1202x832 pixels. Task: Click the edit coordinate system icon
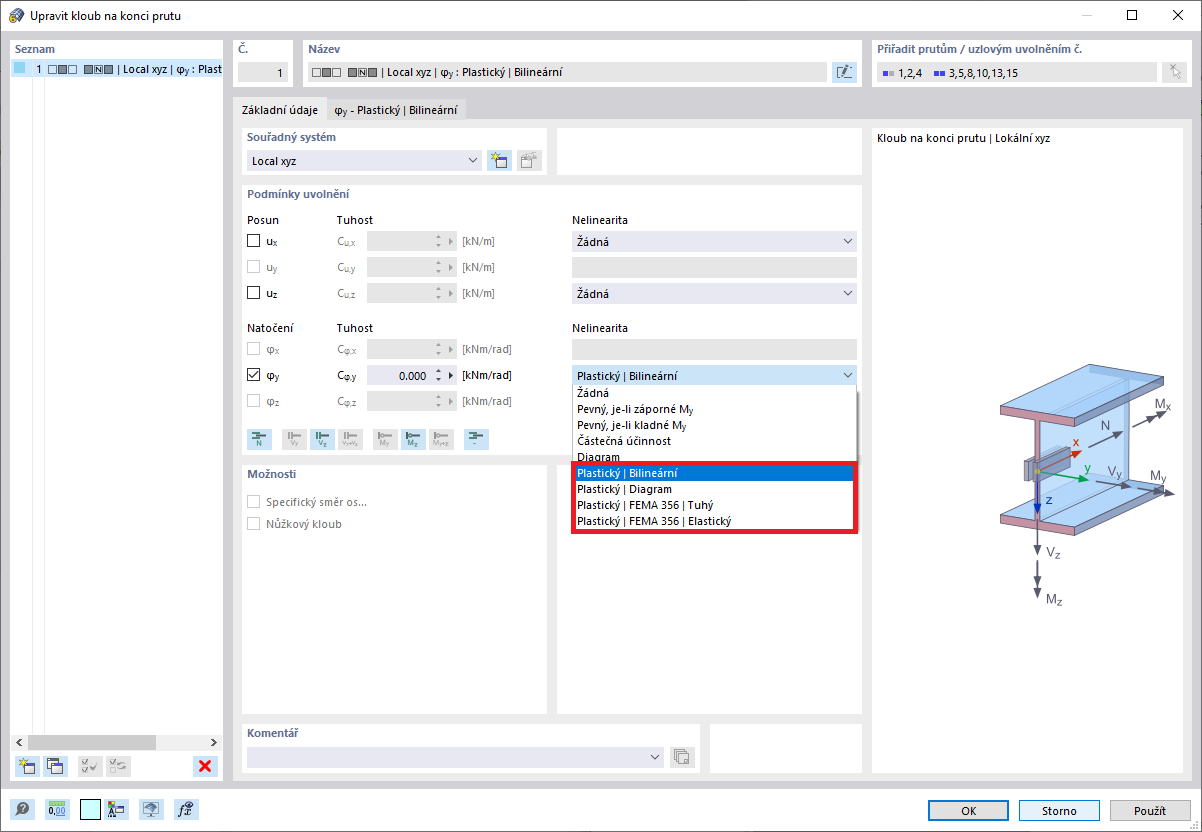pos(529,160)
